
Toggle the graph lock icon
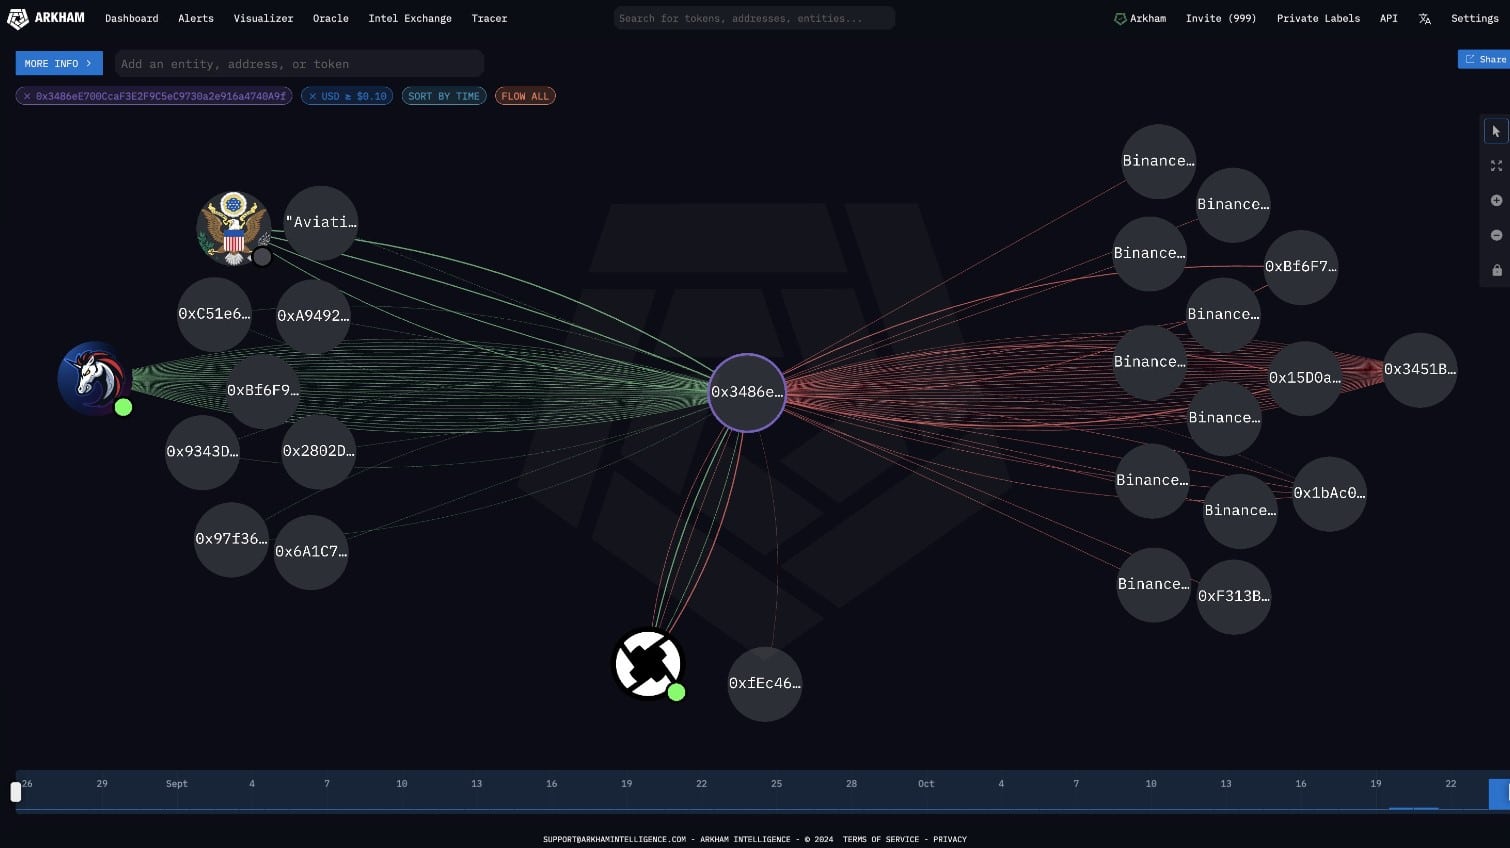[x=1496, y=270]
